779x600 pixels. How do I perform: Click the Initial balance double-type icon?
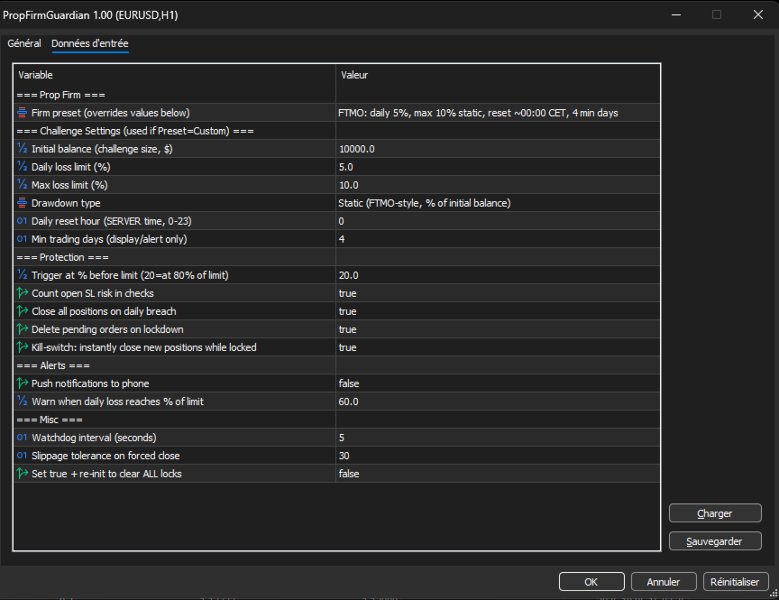[22, 149]
